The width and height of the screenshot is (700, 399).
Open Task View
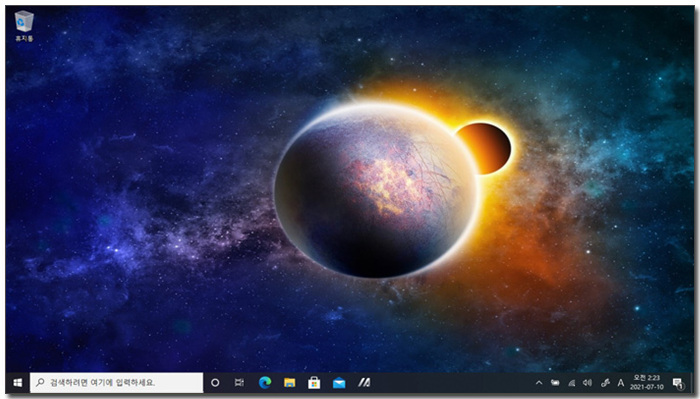click(239, 383)
